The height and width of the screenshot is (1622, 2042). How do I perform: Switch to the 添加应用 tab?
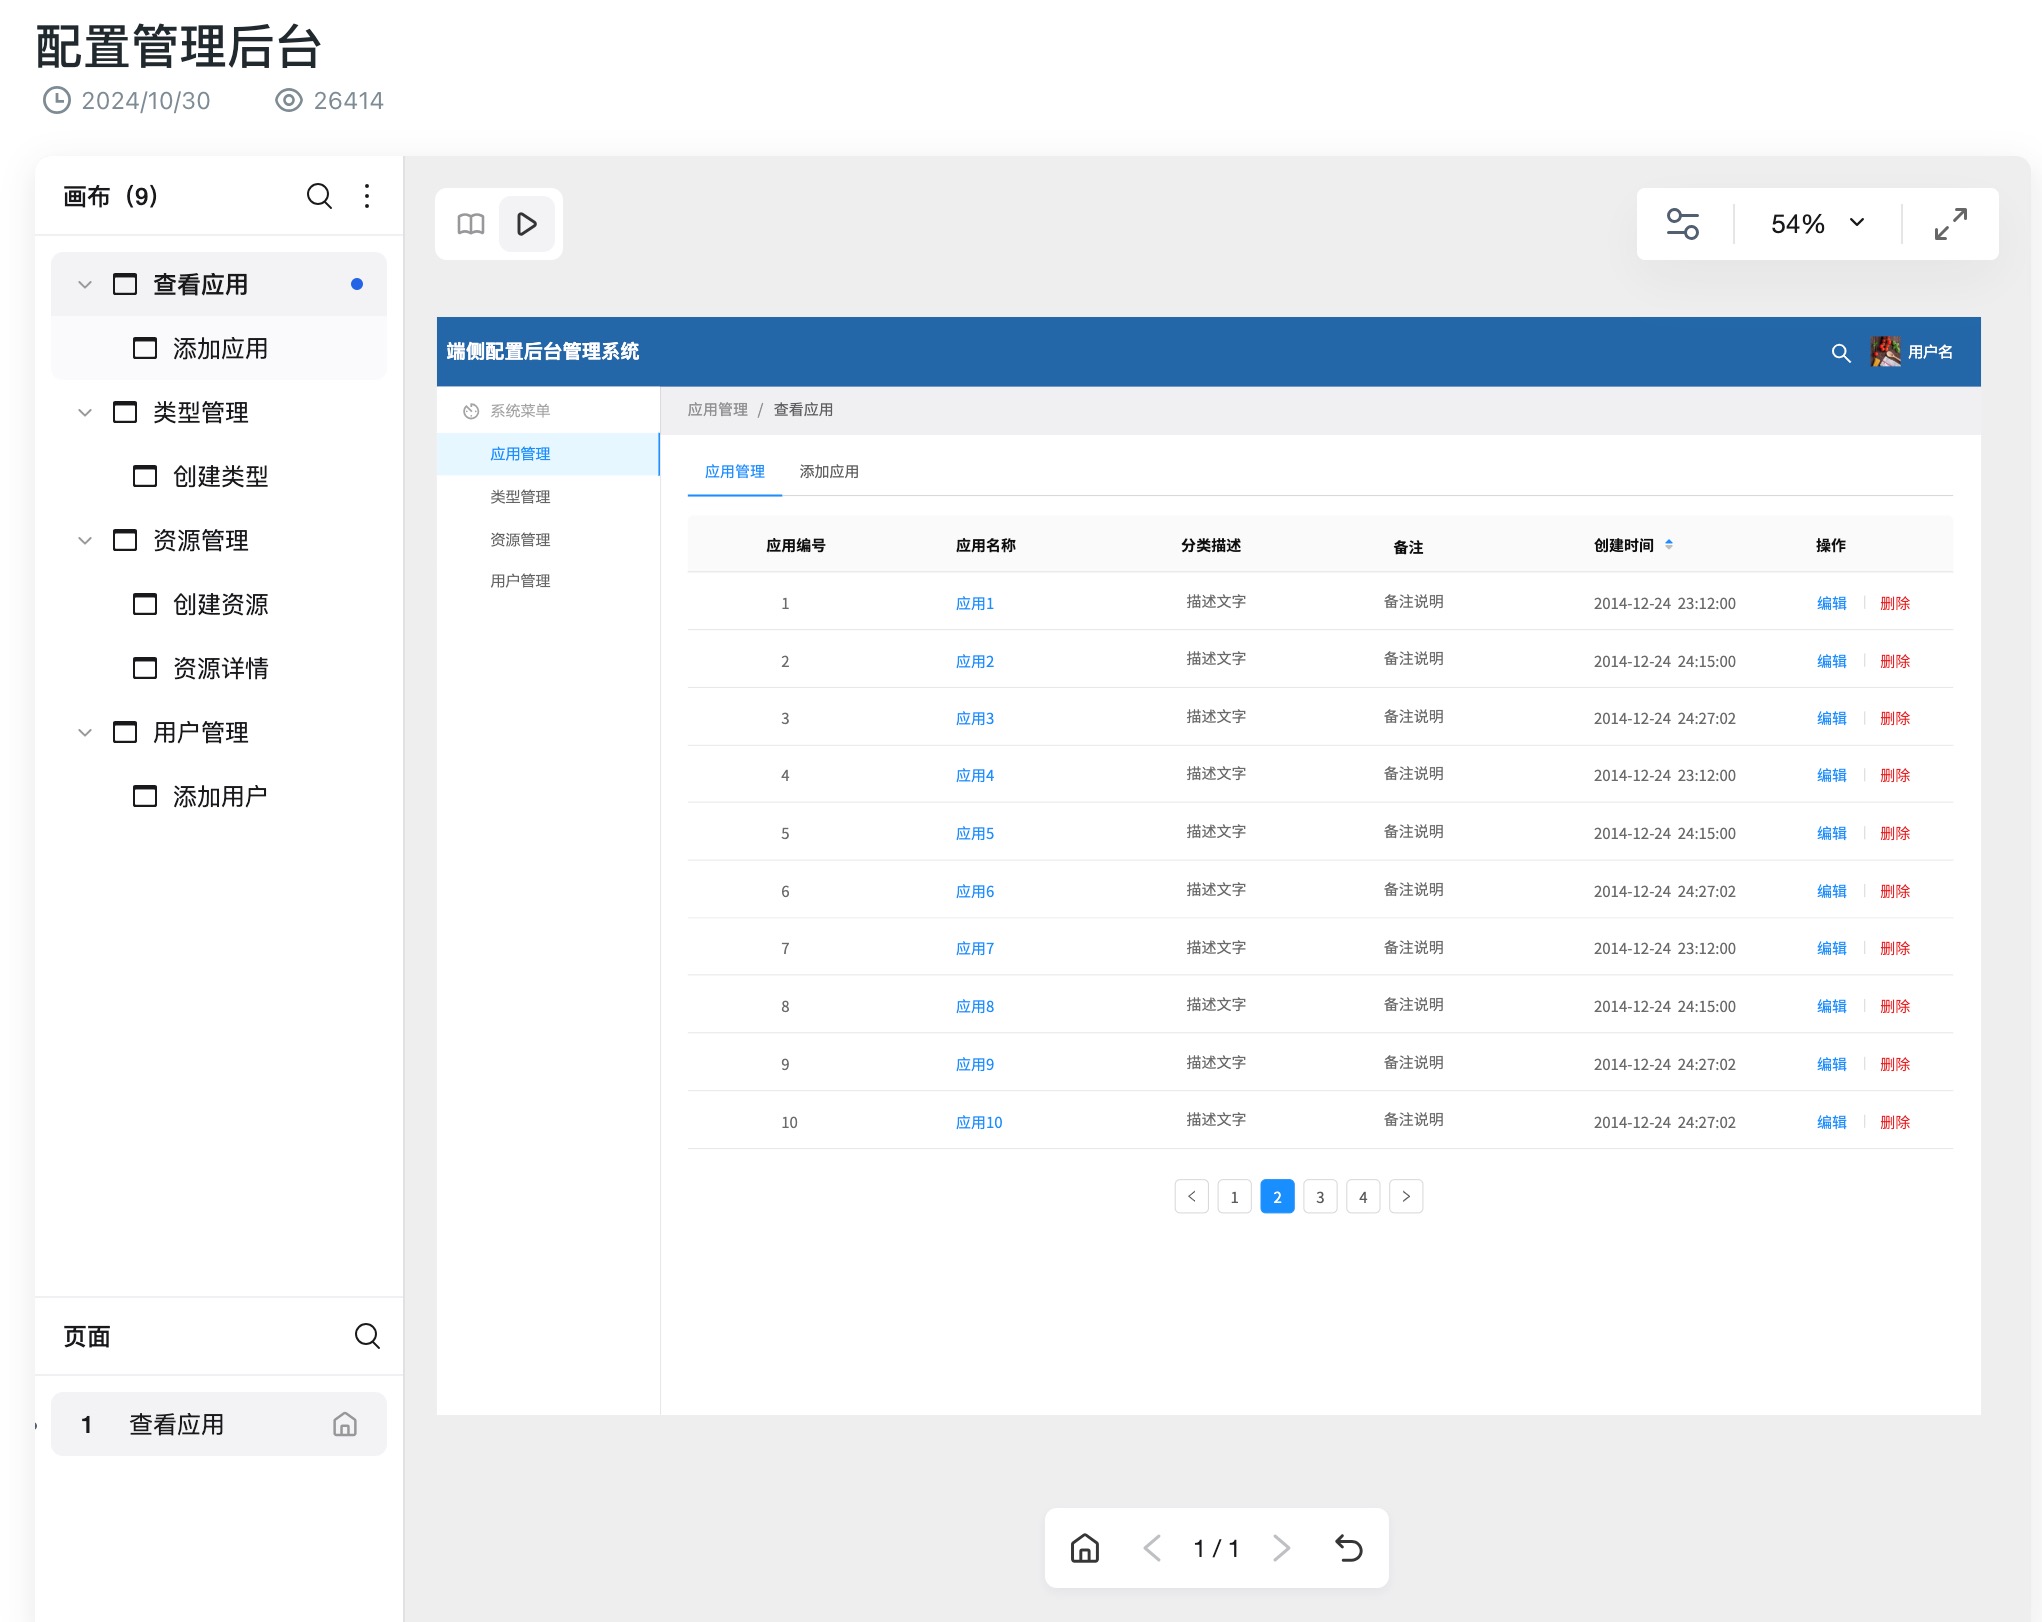(x=829, y=472)
